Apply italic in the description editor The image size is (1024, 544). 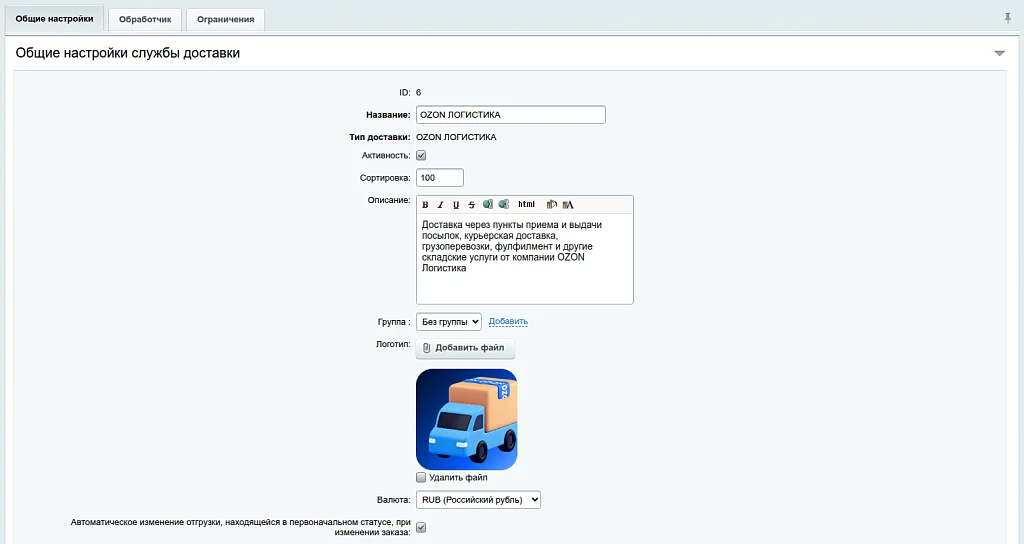(x=440, y=205)
